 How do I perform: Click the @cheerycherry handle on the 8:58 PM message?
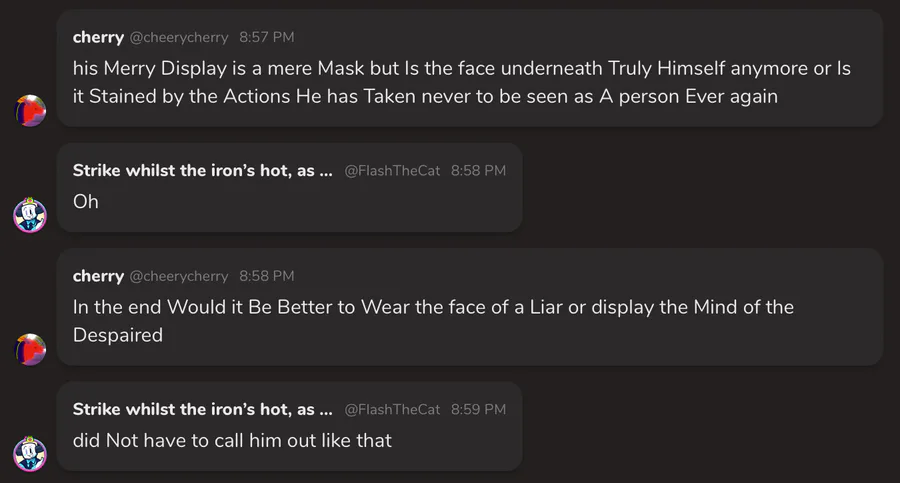179,276
